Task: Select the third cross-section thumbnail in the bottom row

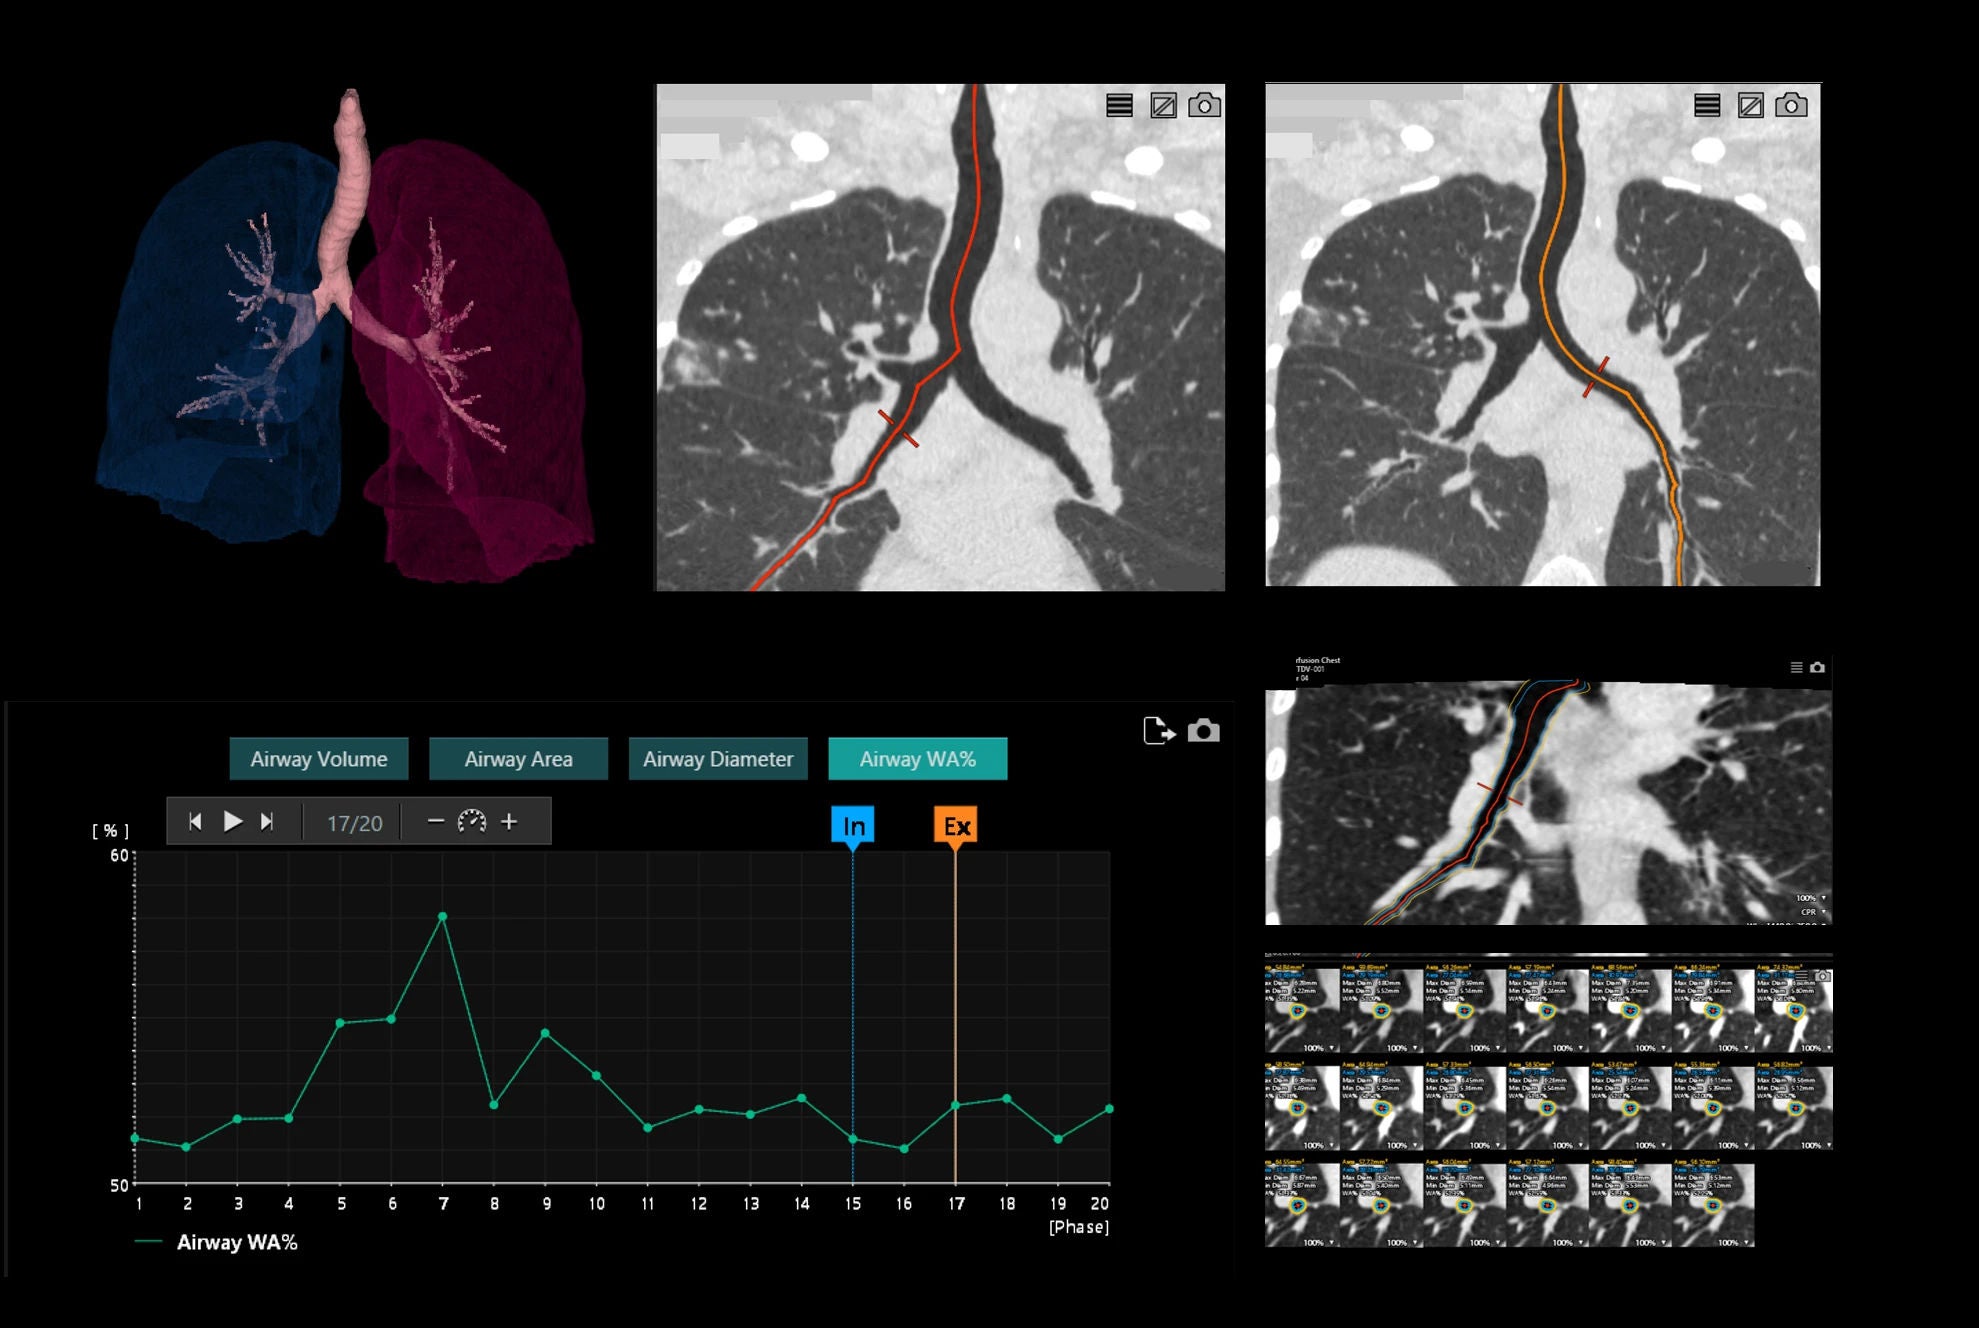Action: pyautogui.click(x=1464, y=1203)
